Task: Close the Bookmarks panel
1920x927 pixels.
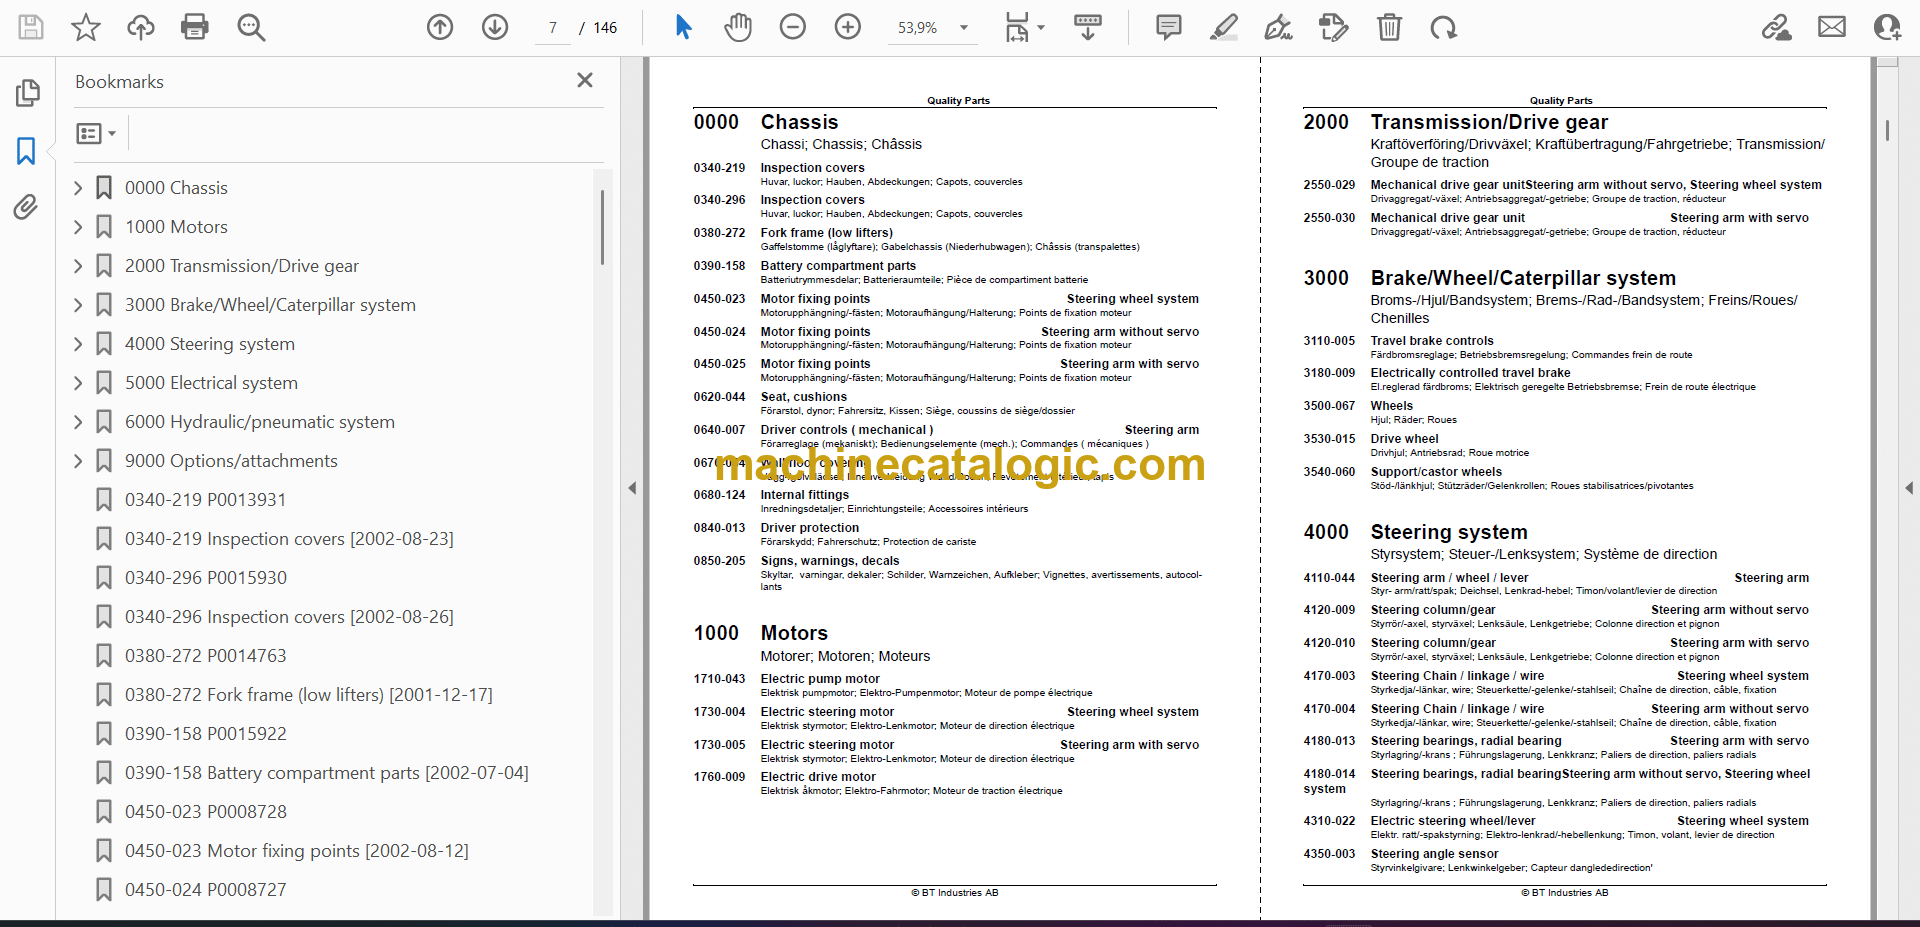Action: coord(585,80)
